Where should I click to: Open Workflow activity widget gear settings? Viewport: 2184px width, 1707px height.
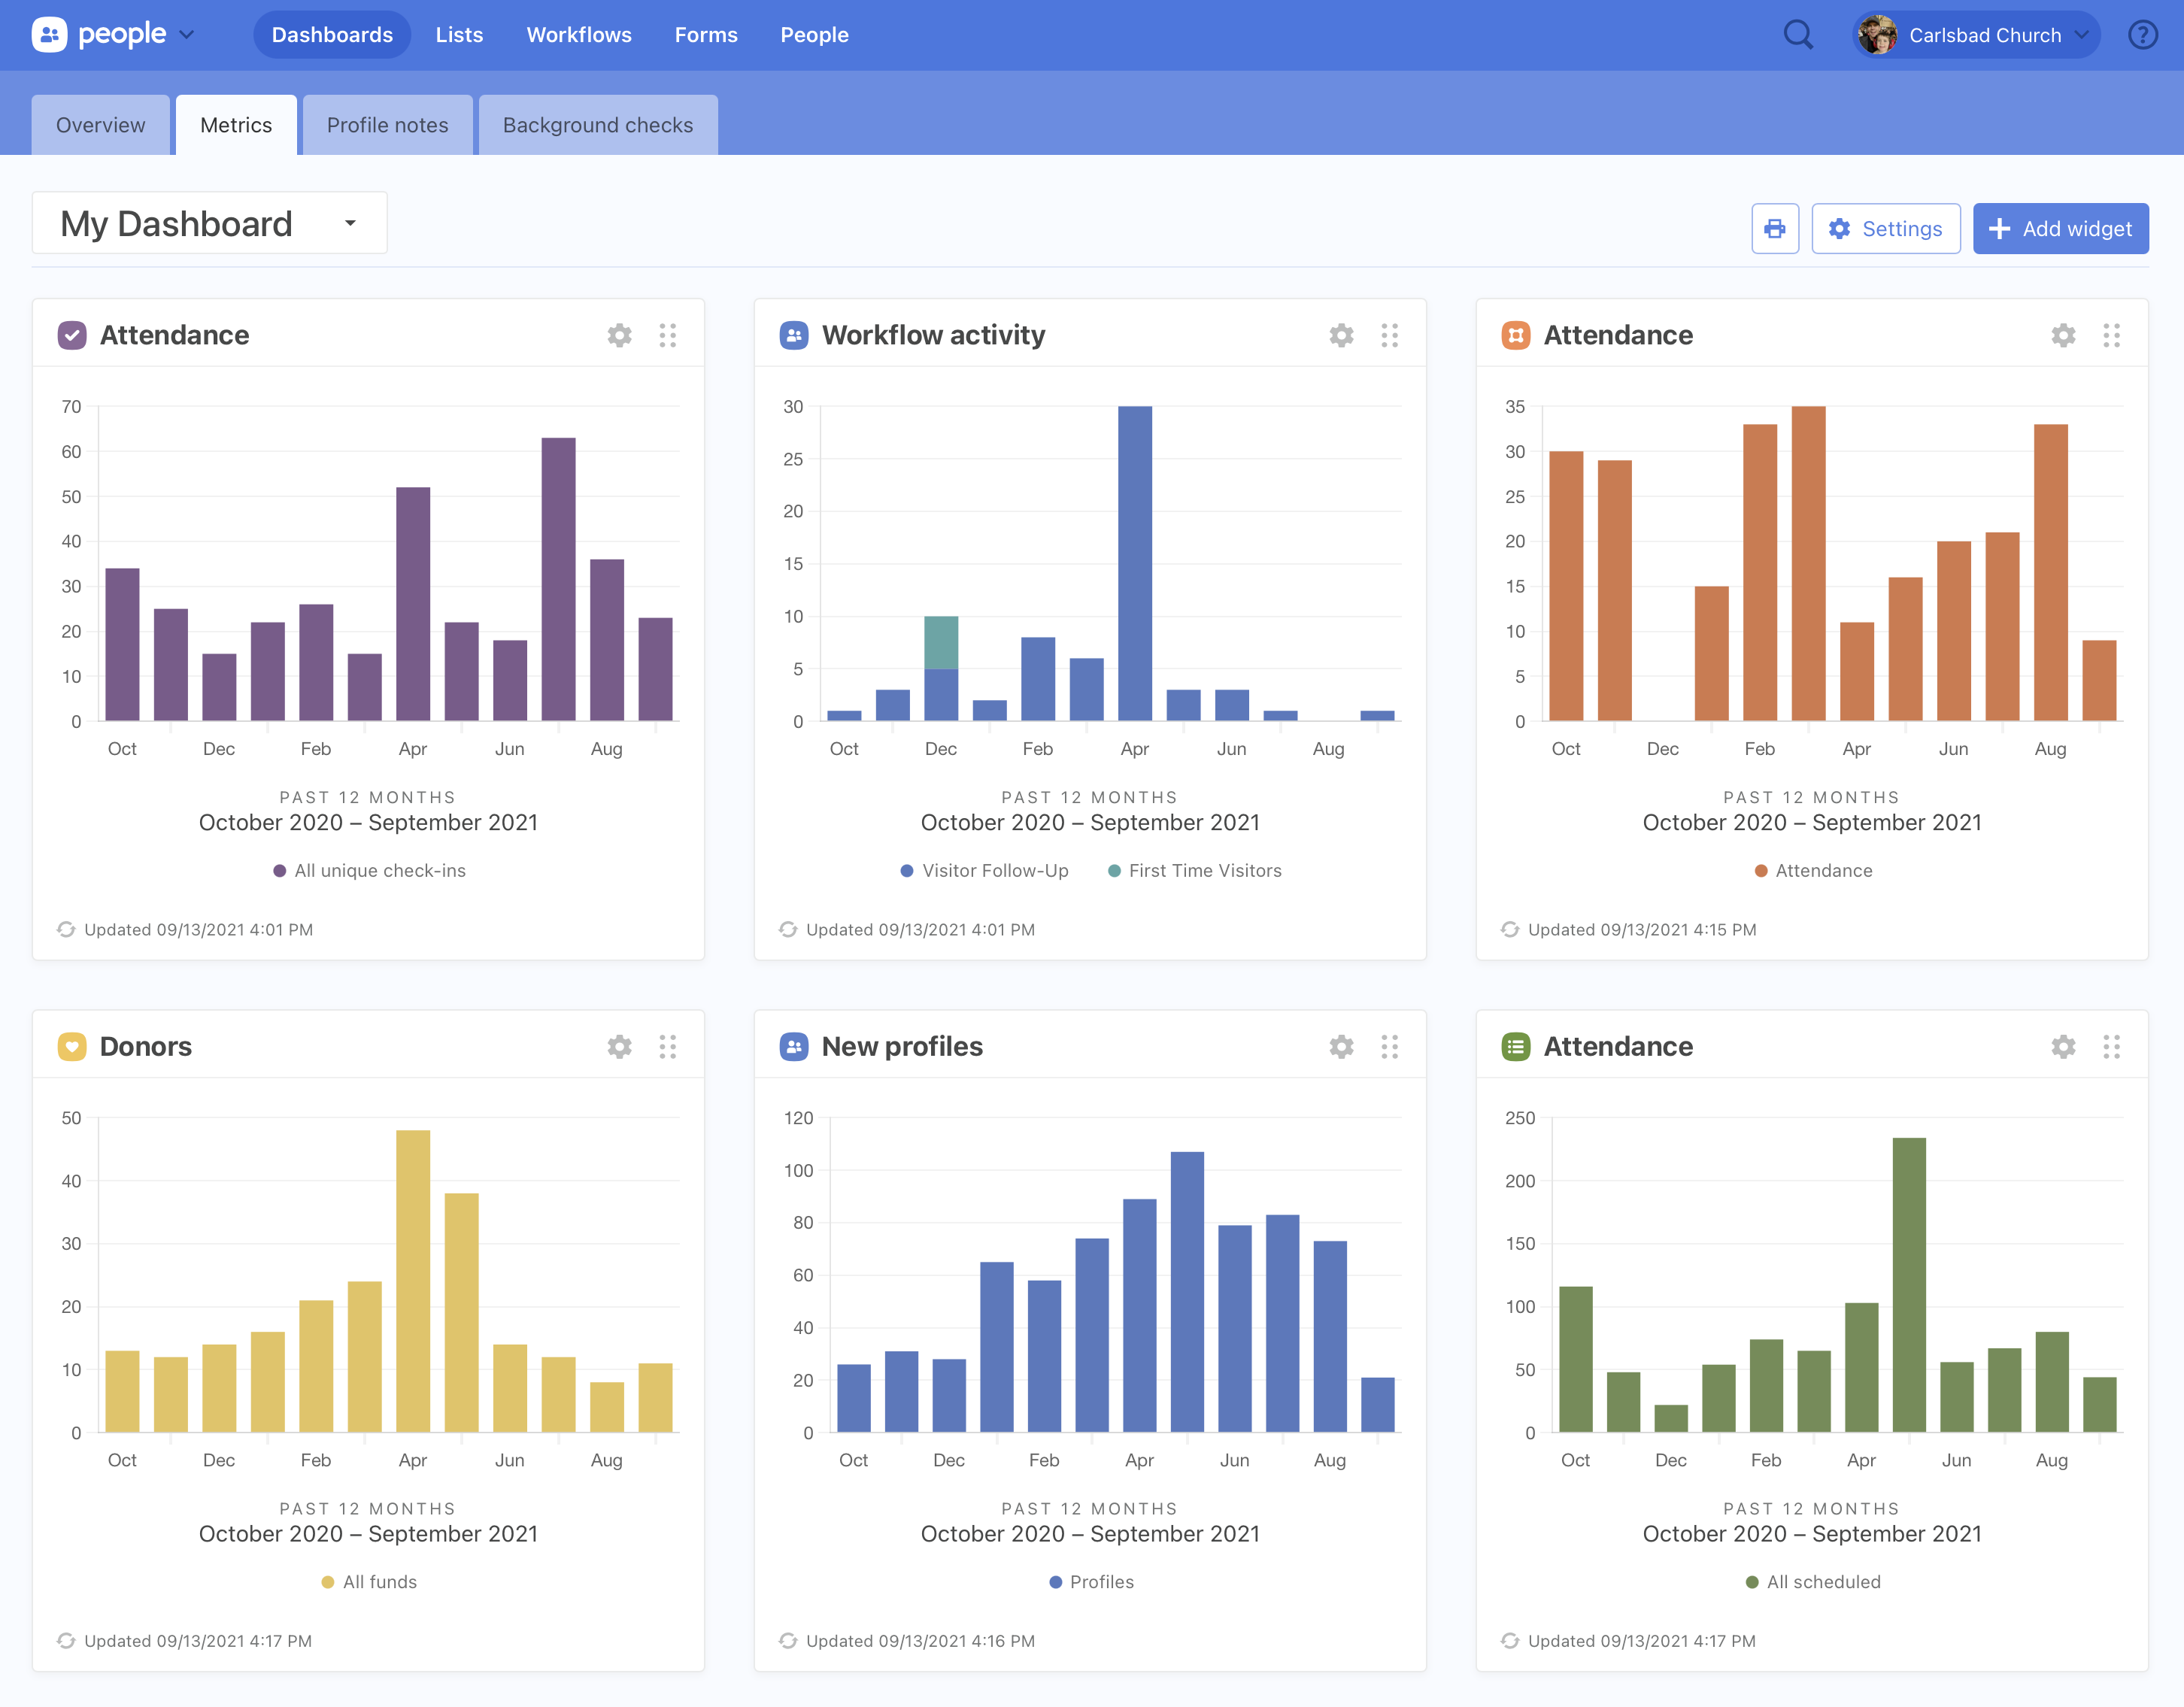(x=1341, y=335)
